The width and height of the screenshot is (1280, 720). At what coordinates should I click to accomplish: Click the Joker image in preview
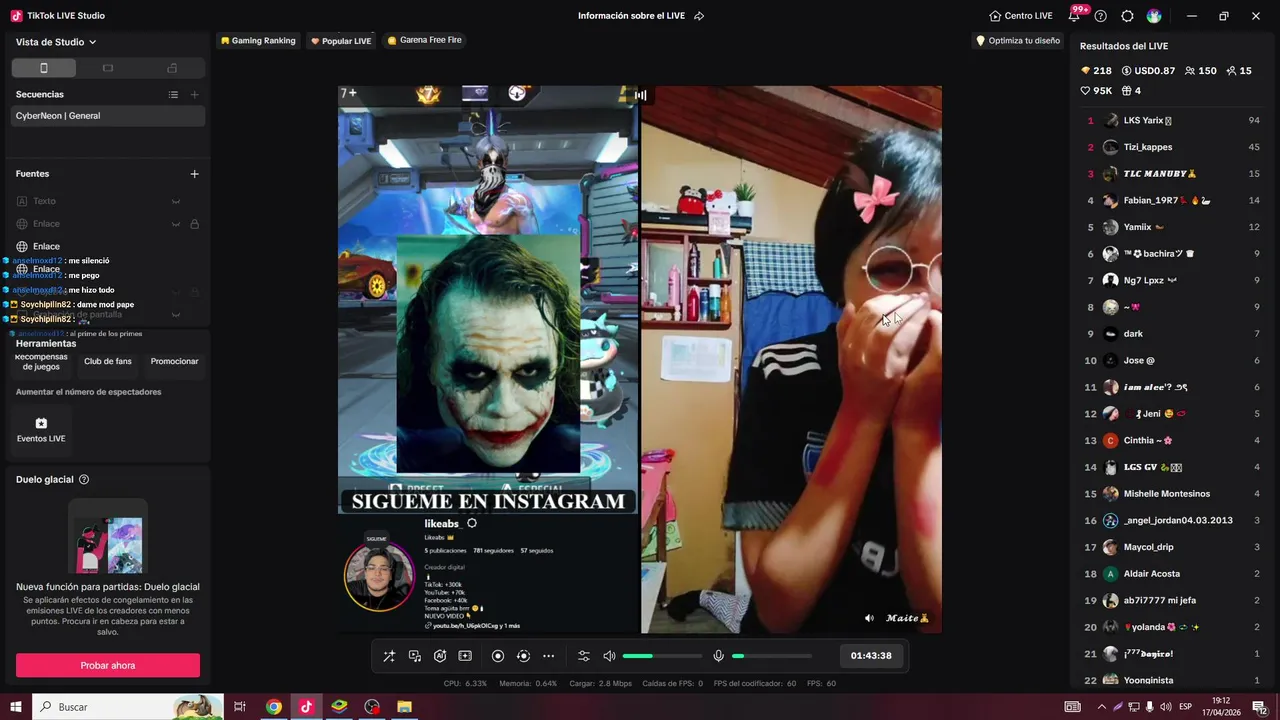pos(488,354)
